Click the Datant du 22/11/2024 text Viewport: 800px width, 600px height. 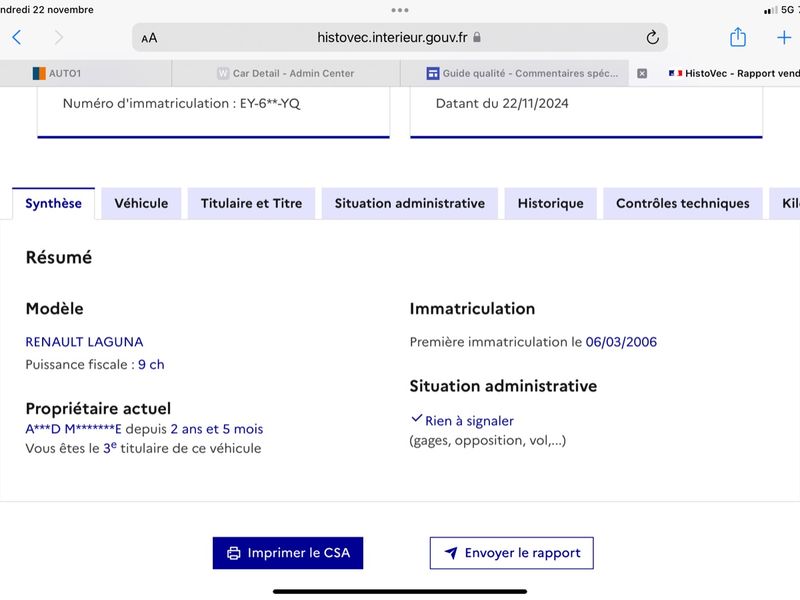(x=502, y=104)
